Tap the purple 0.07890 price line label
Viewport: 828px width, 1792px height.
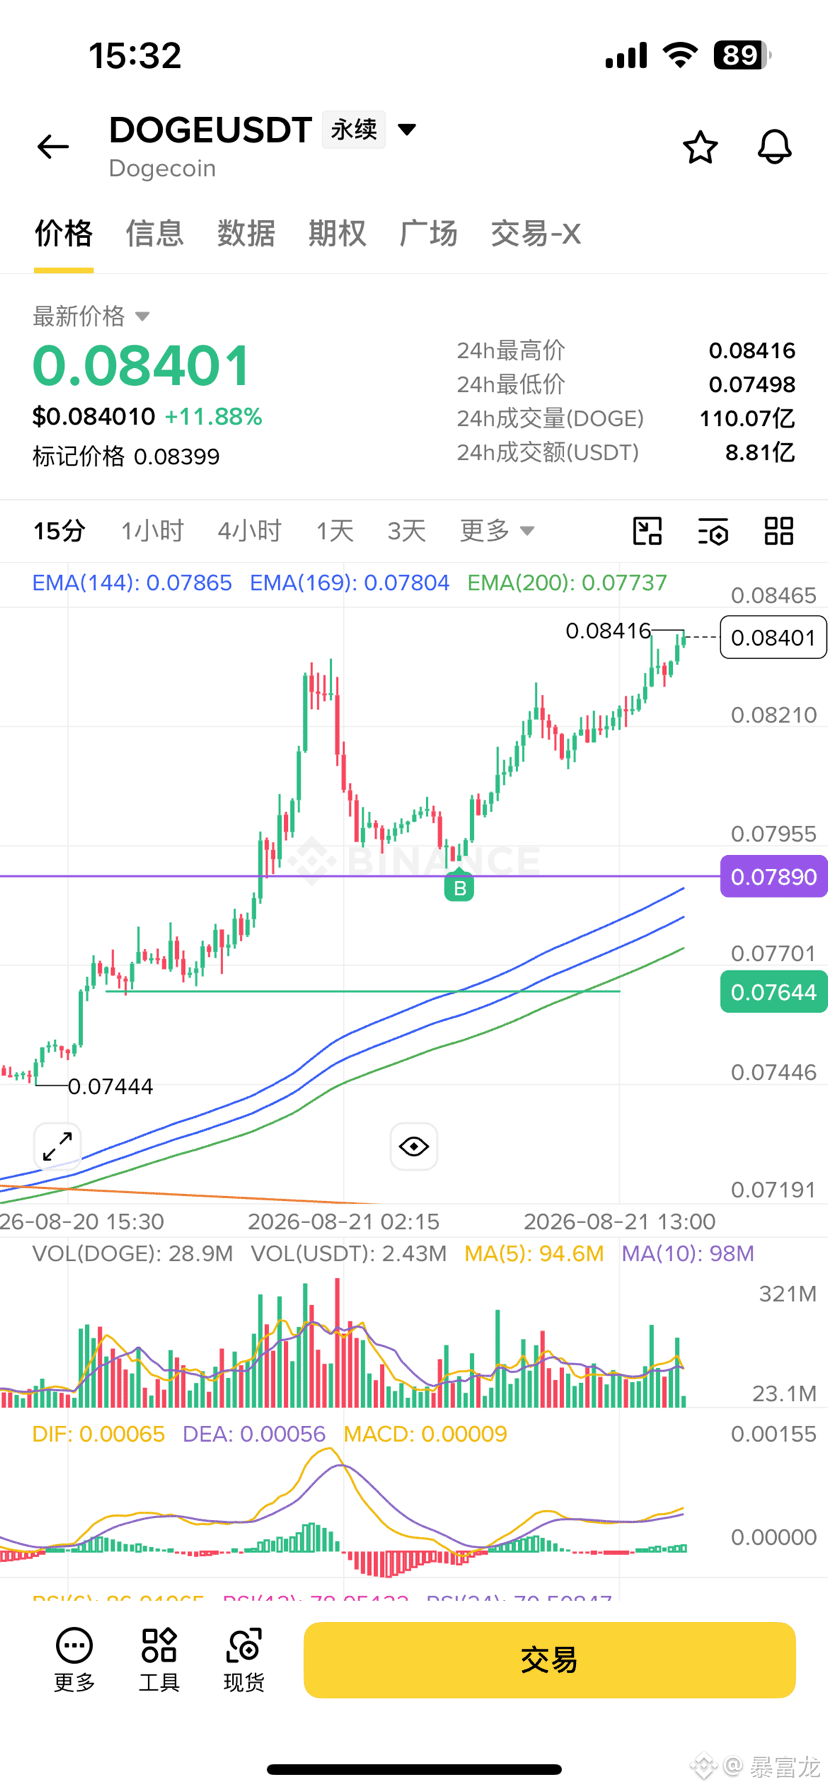pos(773,877)
